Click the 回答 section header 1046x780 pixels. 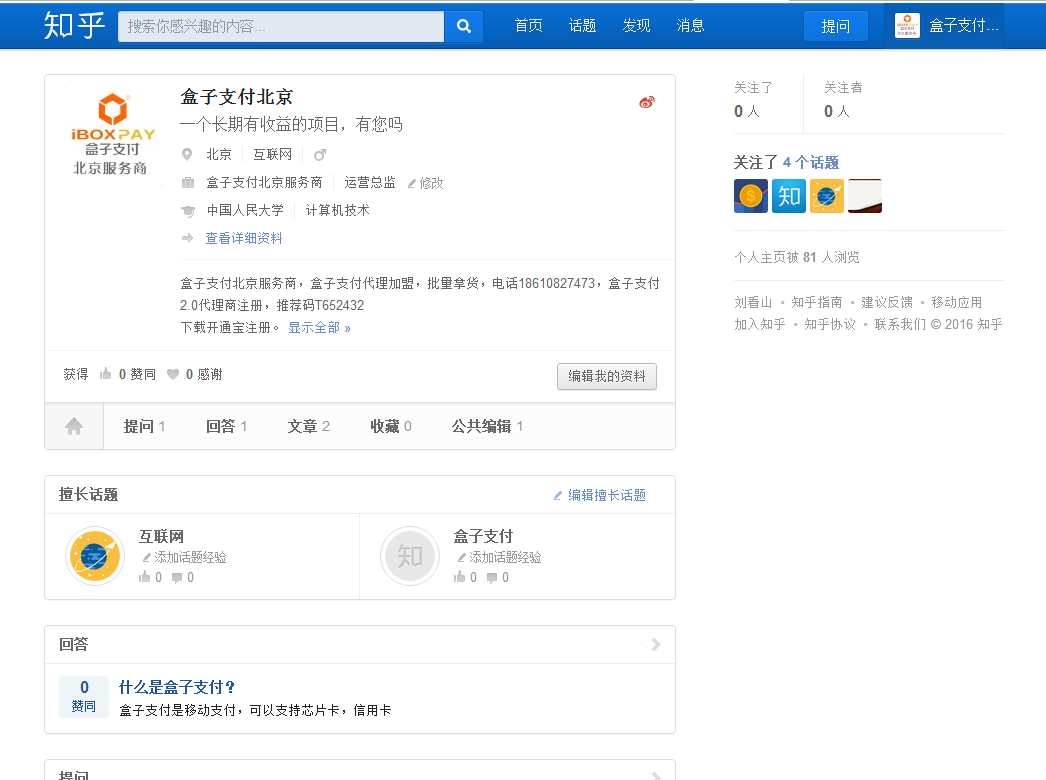(73, 644)
